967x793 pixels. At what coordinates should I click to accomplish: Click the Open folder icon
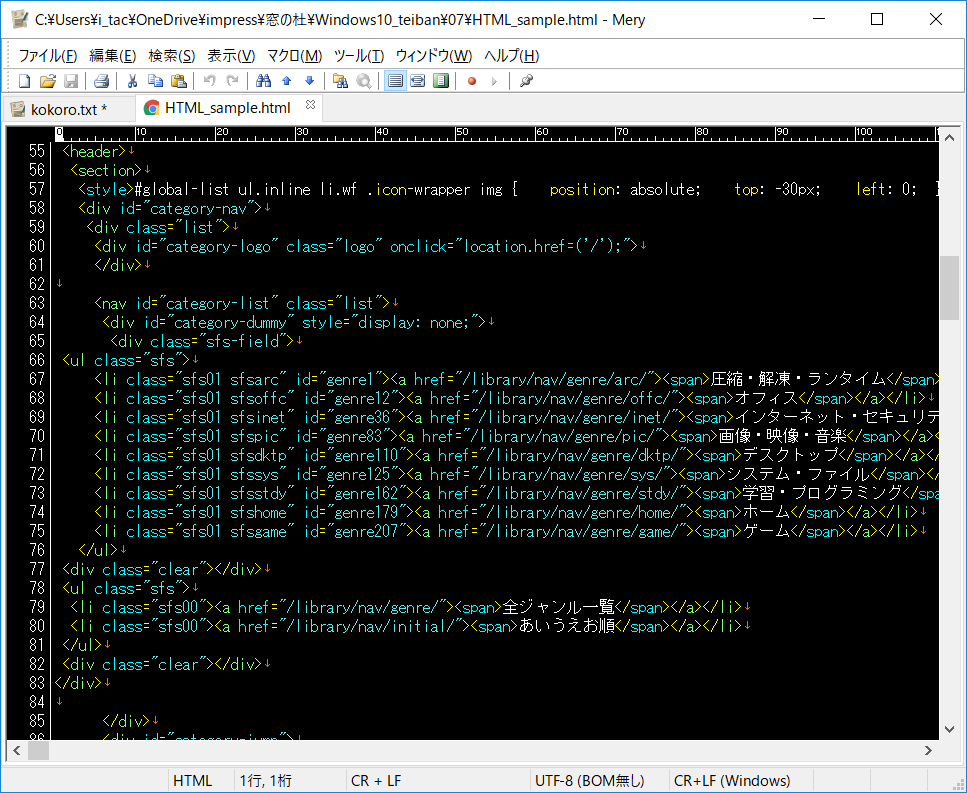click(x=47, y=81)
